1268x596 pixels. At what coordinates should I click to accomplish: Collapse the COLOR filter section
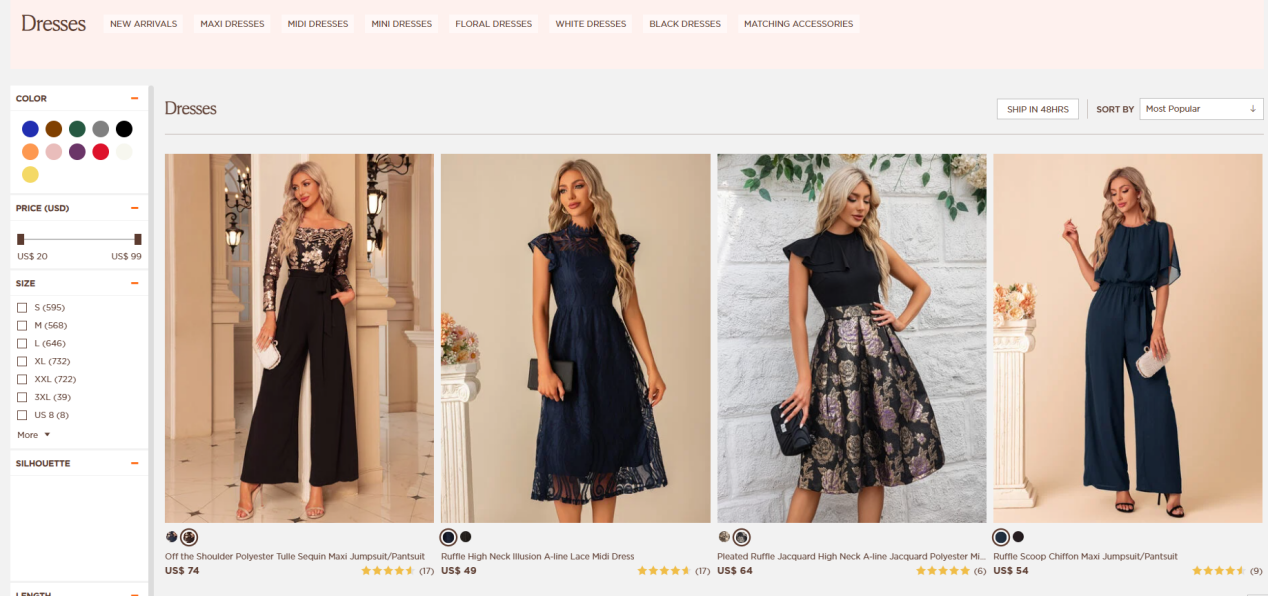[x=134, y=99]
